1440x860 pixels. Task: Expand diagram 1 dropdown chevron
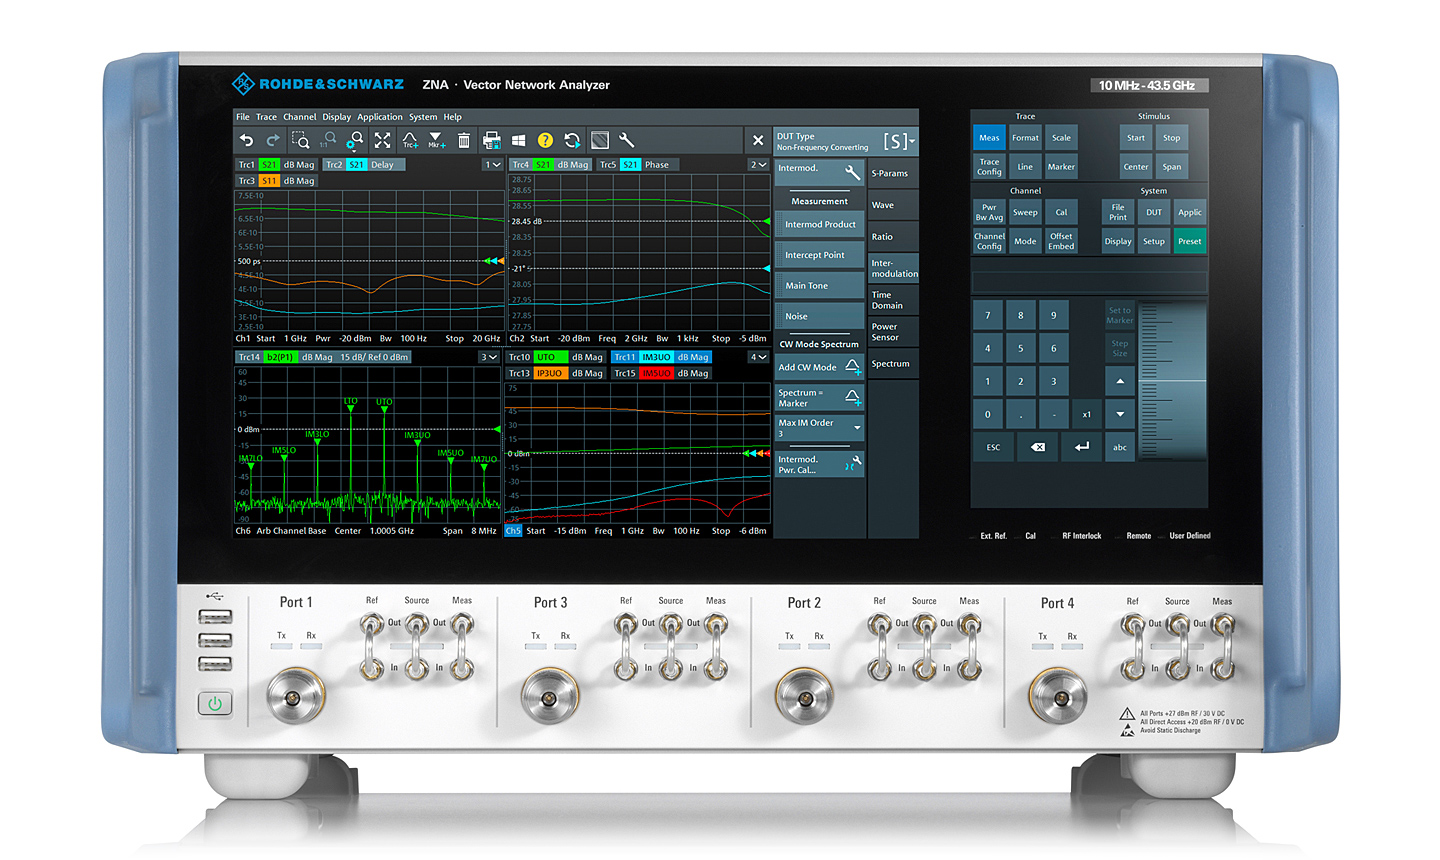point(492,165)
